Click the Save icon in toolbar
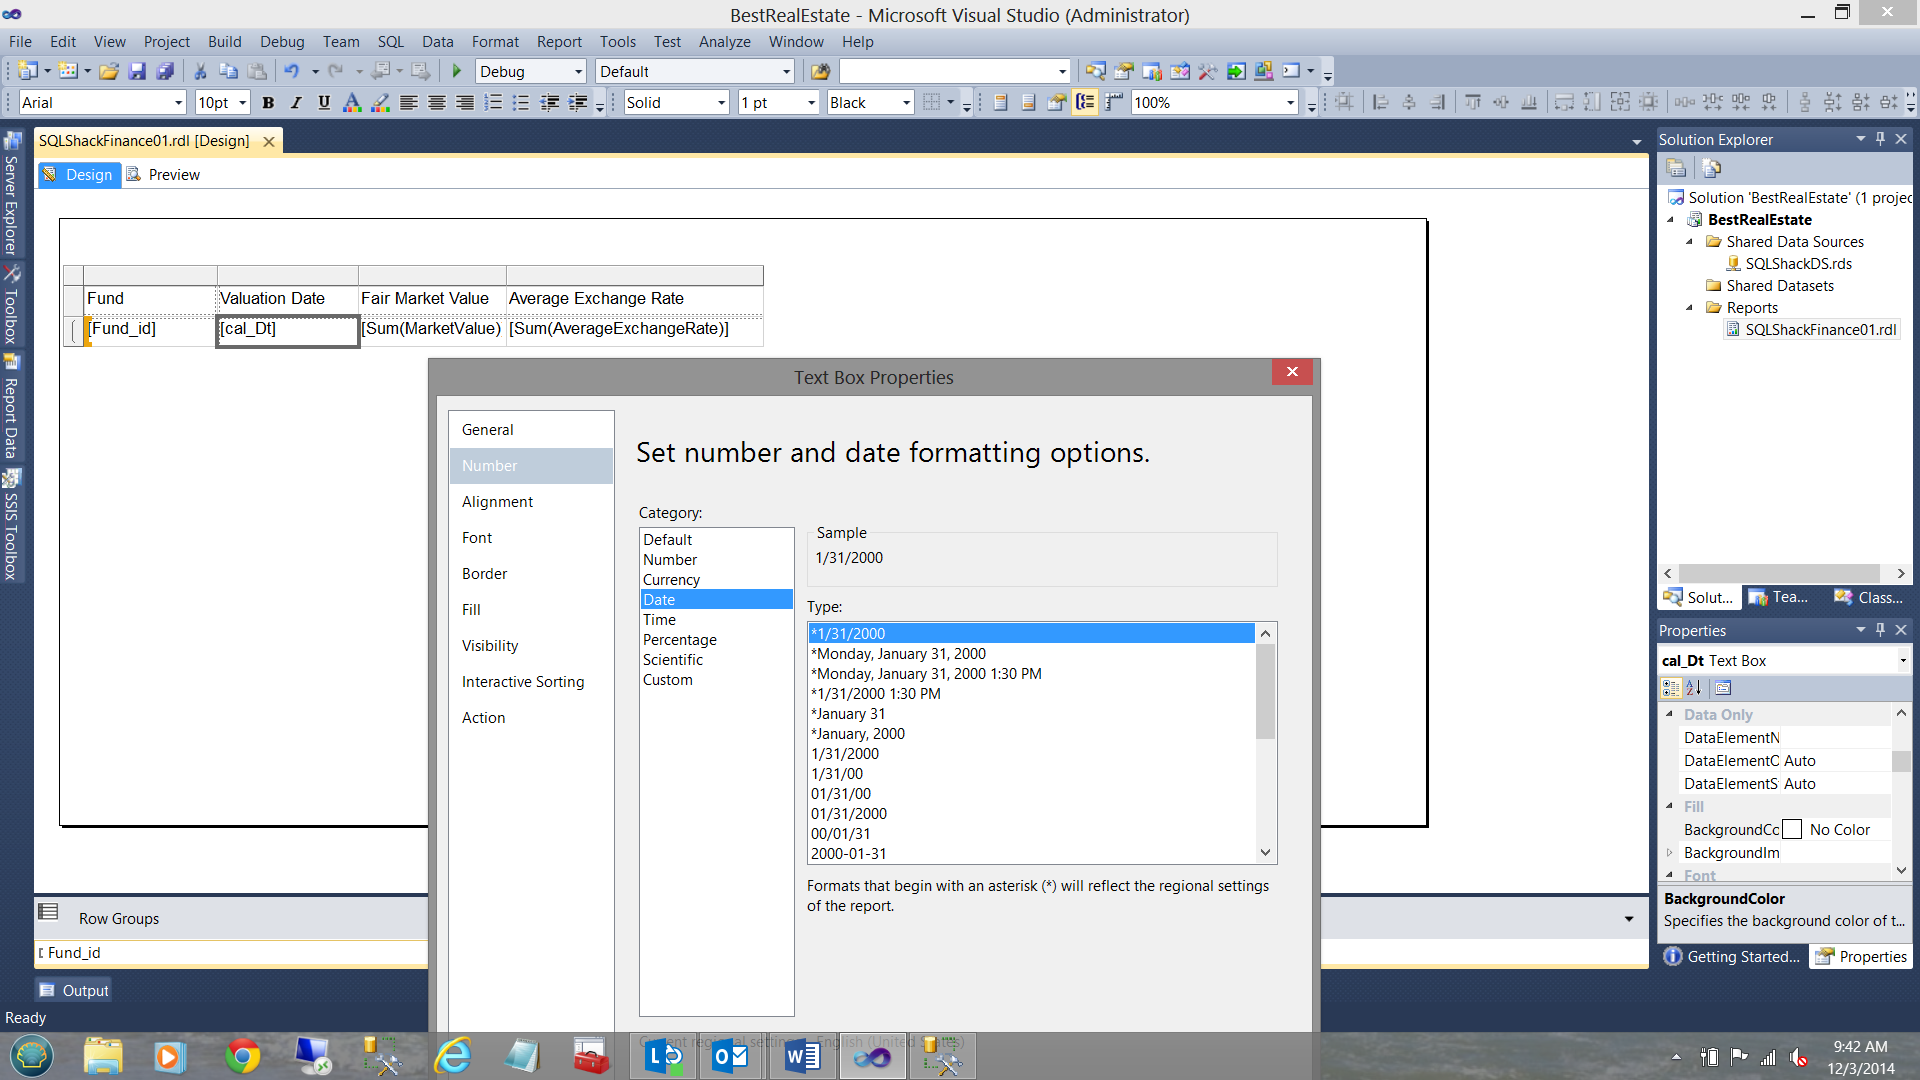Viewport: 1920px width, 1080px height. click(x=138, y=71)
